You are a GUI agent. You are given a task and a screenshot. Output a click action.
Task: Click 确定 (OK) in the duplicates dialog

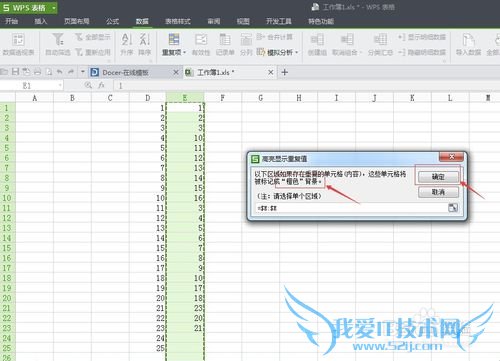point(438,177)
